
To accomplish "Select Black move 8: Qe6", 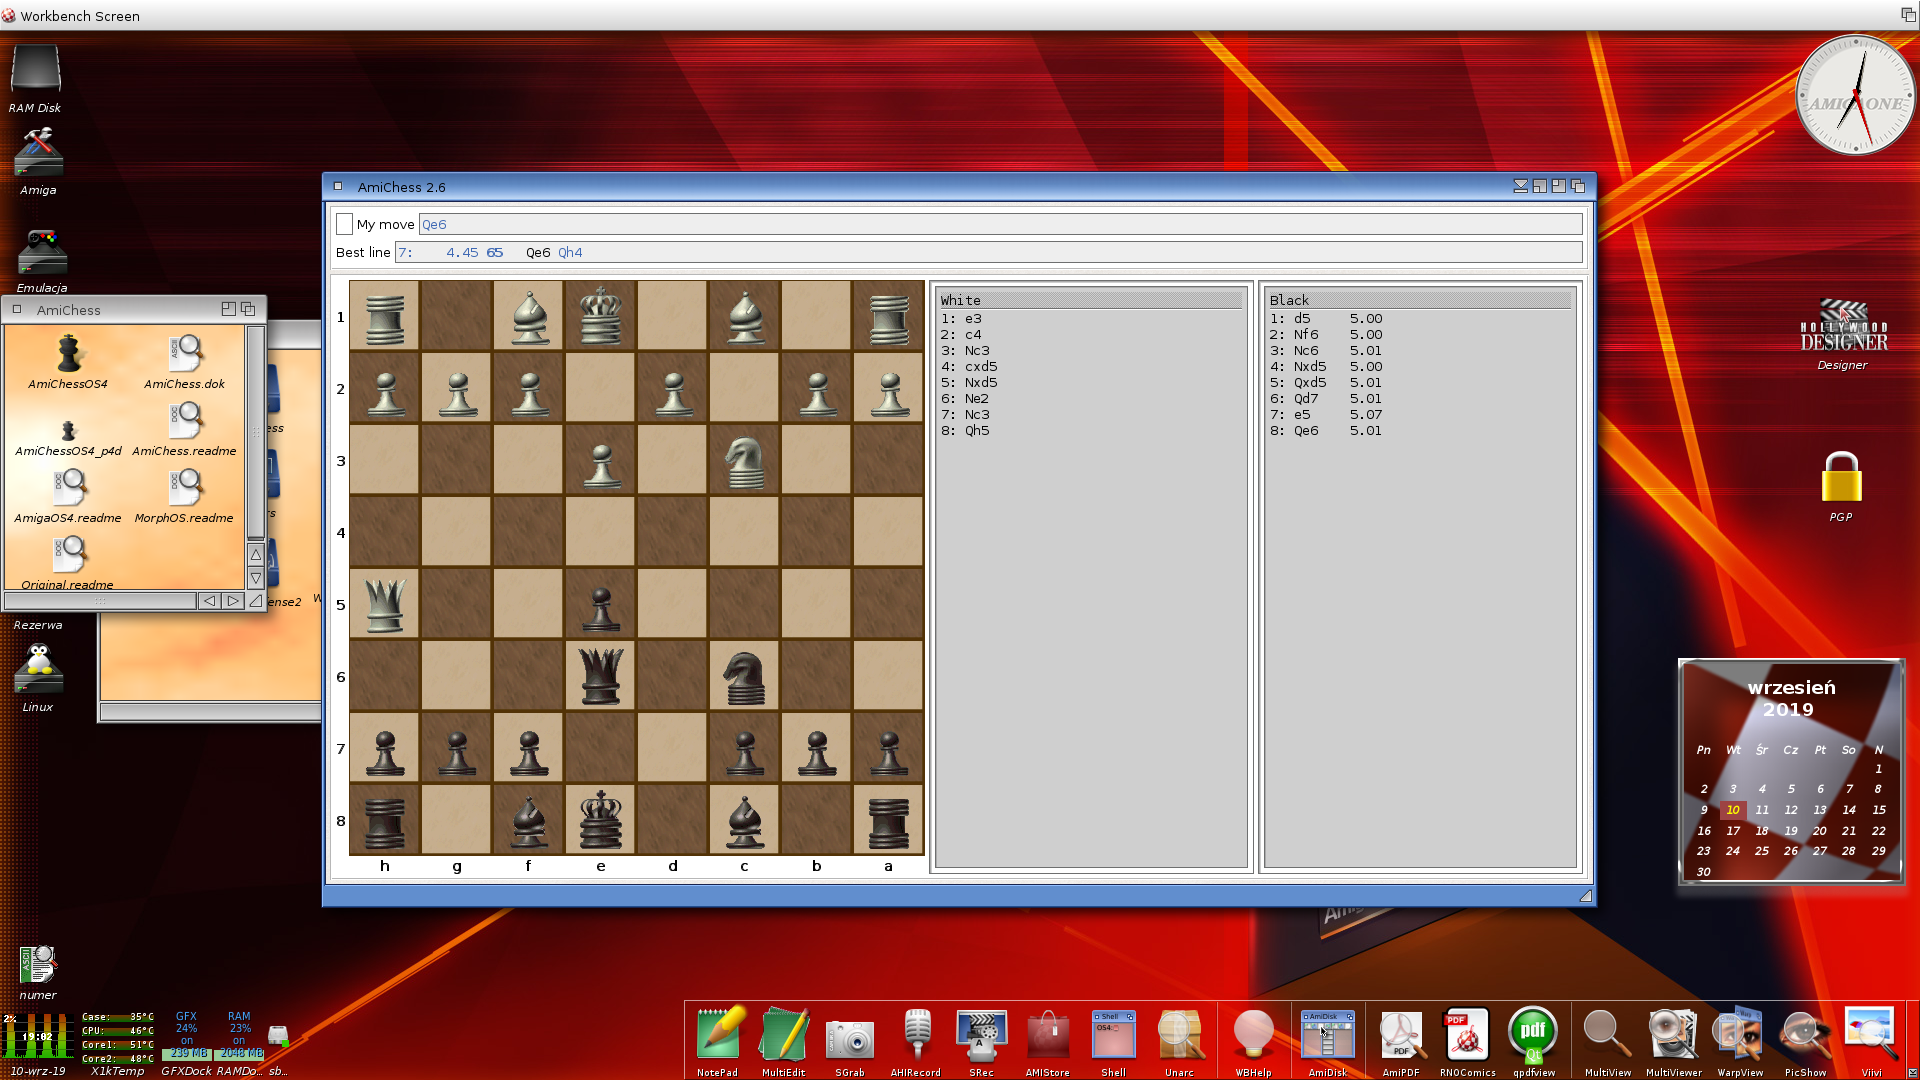I will (x=1420, y=431).
